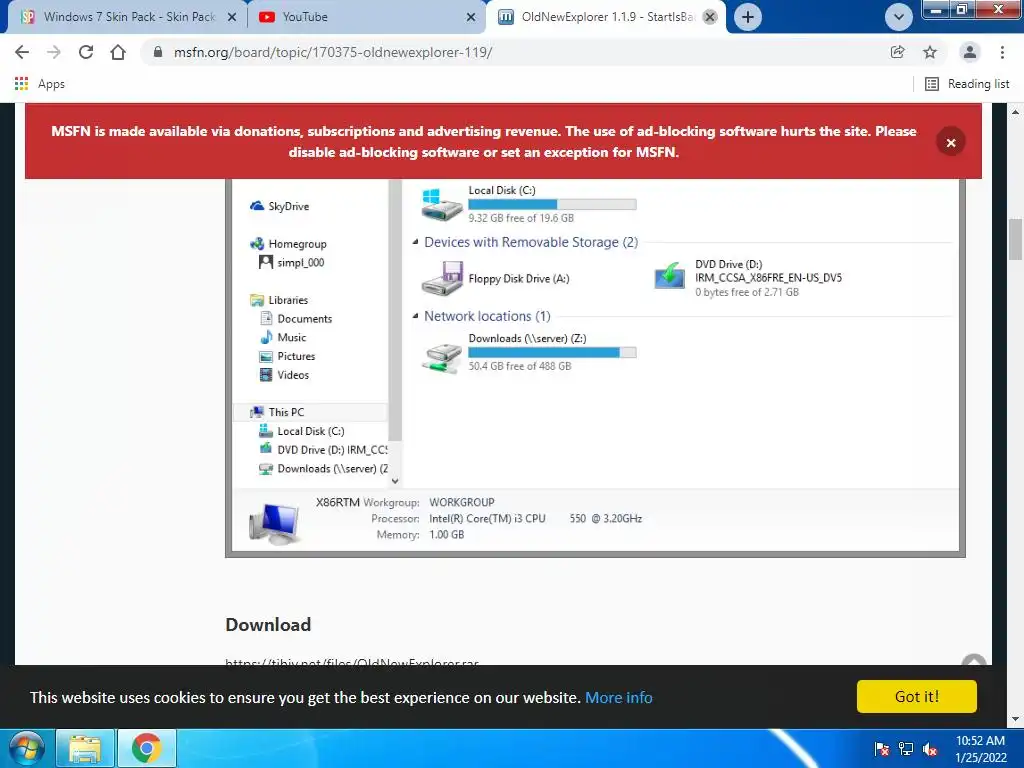The image size is (1024, 768).
Task: Click the DVD Drive (D:) icon
Action: 669,275
